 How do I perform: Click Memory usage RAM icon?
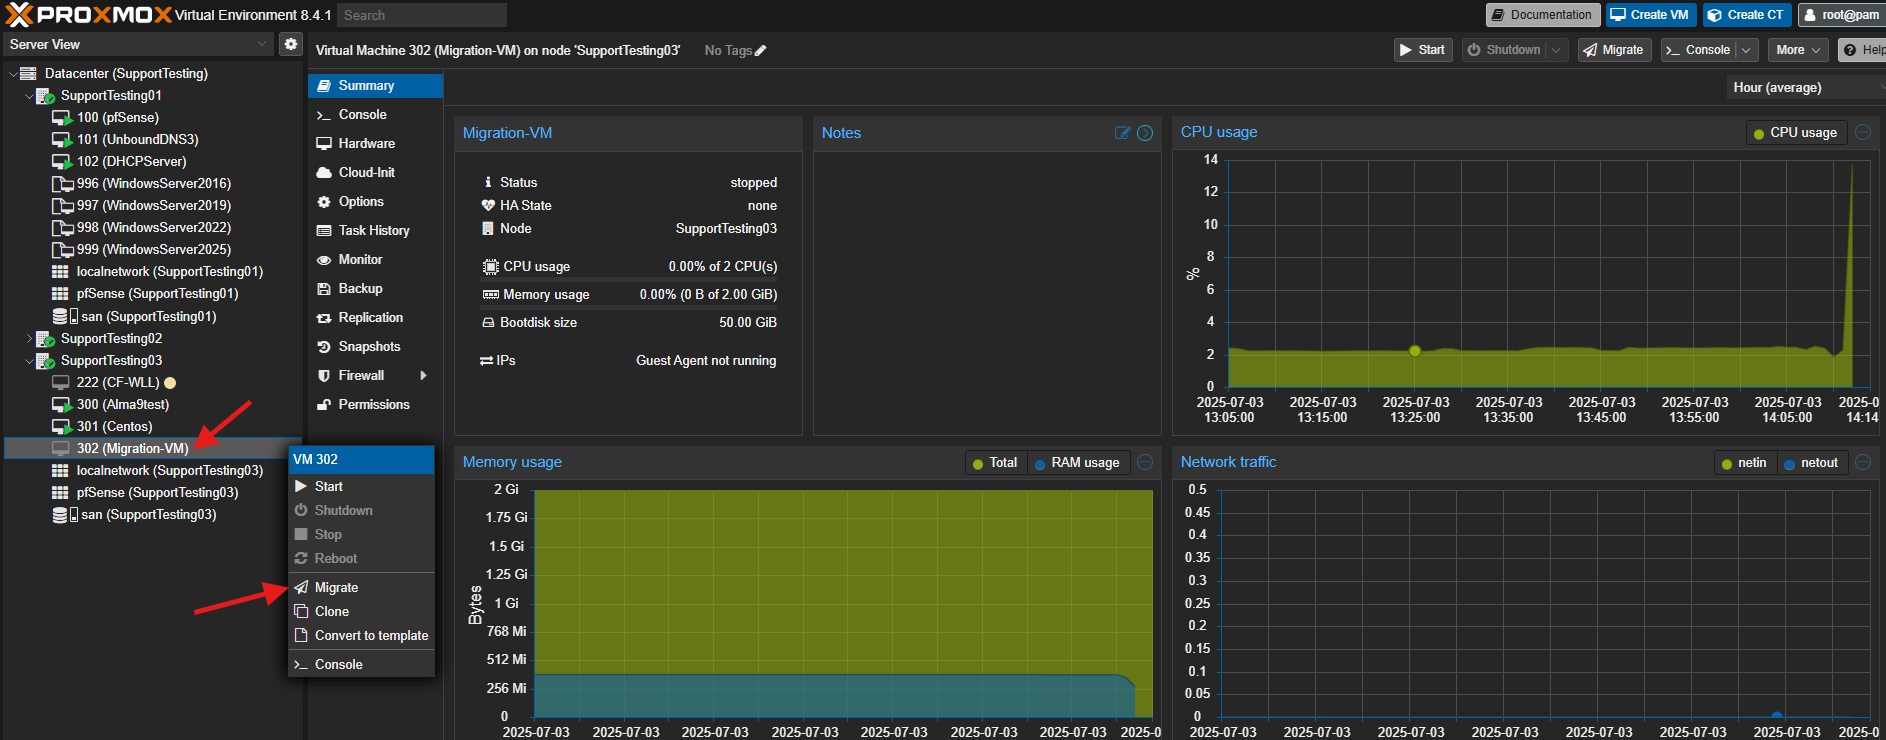[x=490, y=295]
